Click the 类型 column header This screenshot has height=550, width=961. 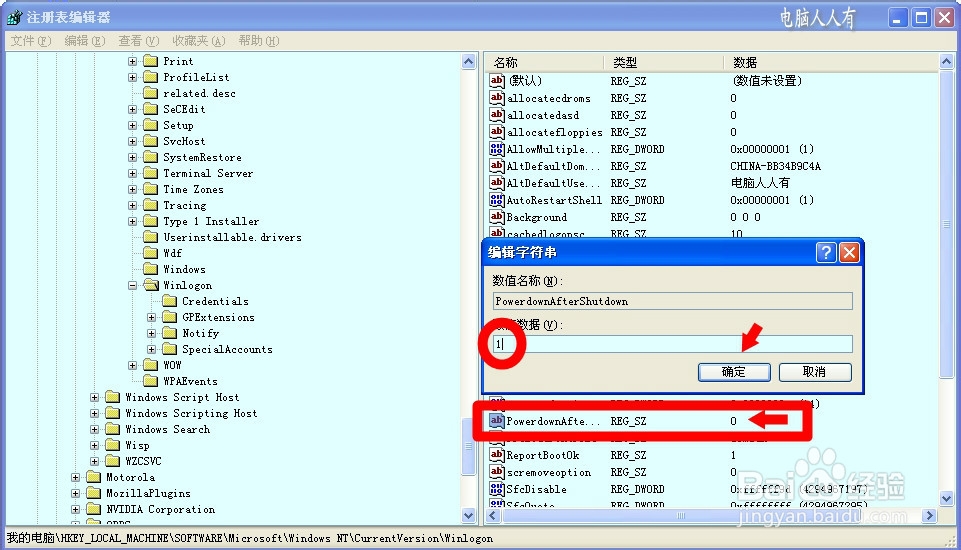664,62
